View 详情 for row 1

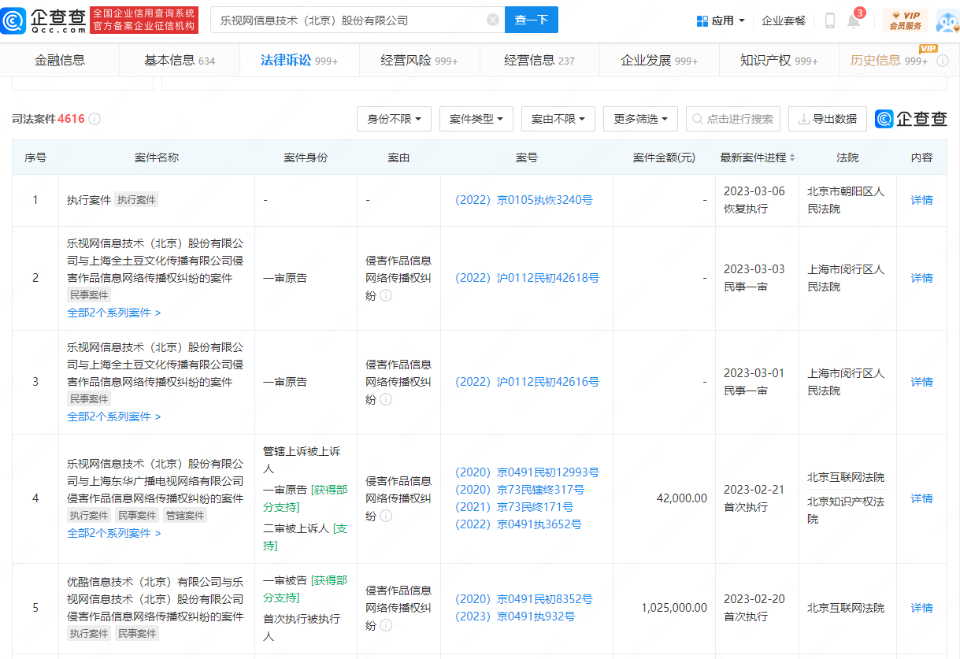click(921, 200)
